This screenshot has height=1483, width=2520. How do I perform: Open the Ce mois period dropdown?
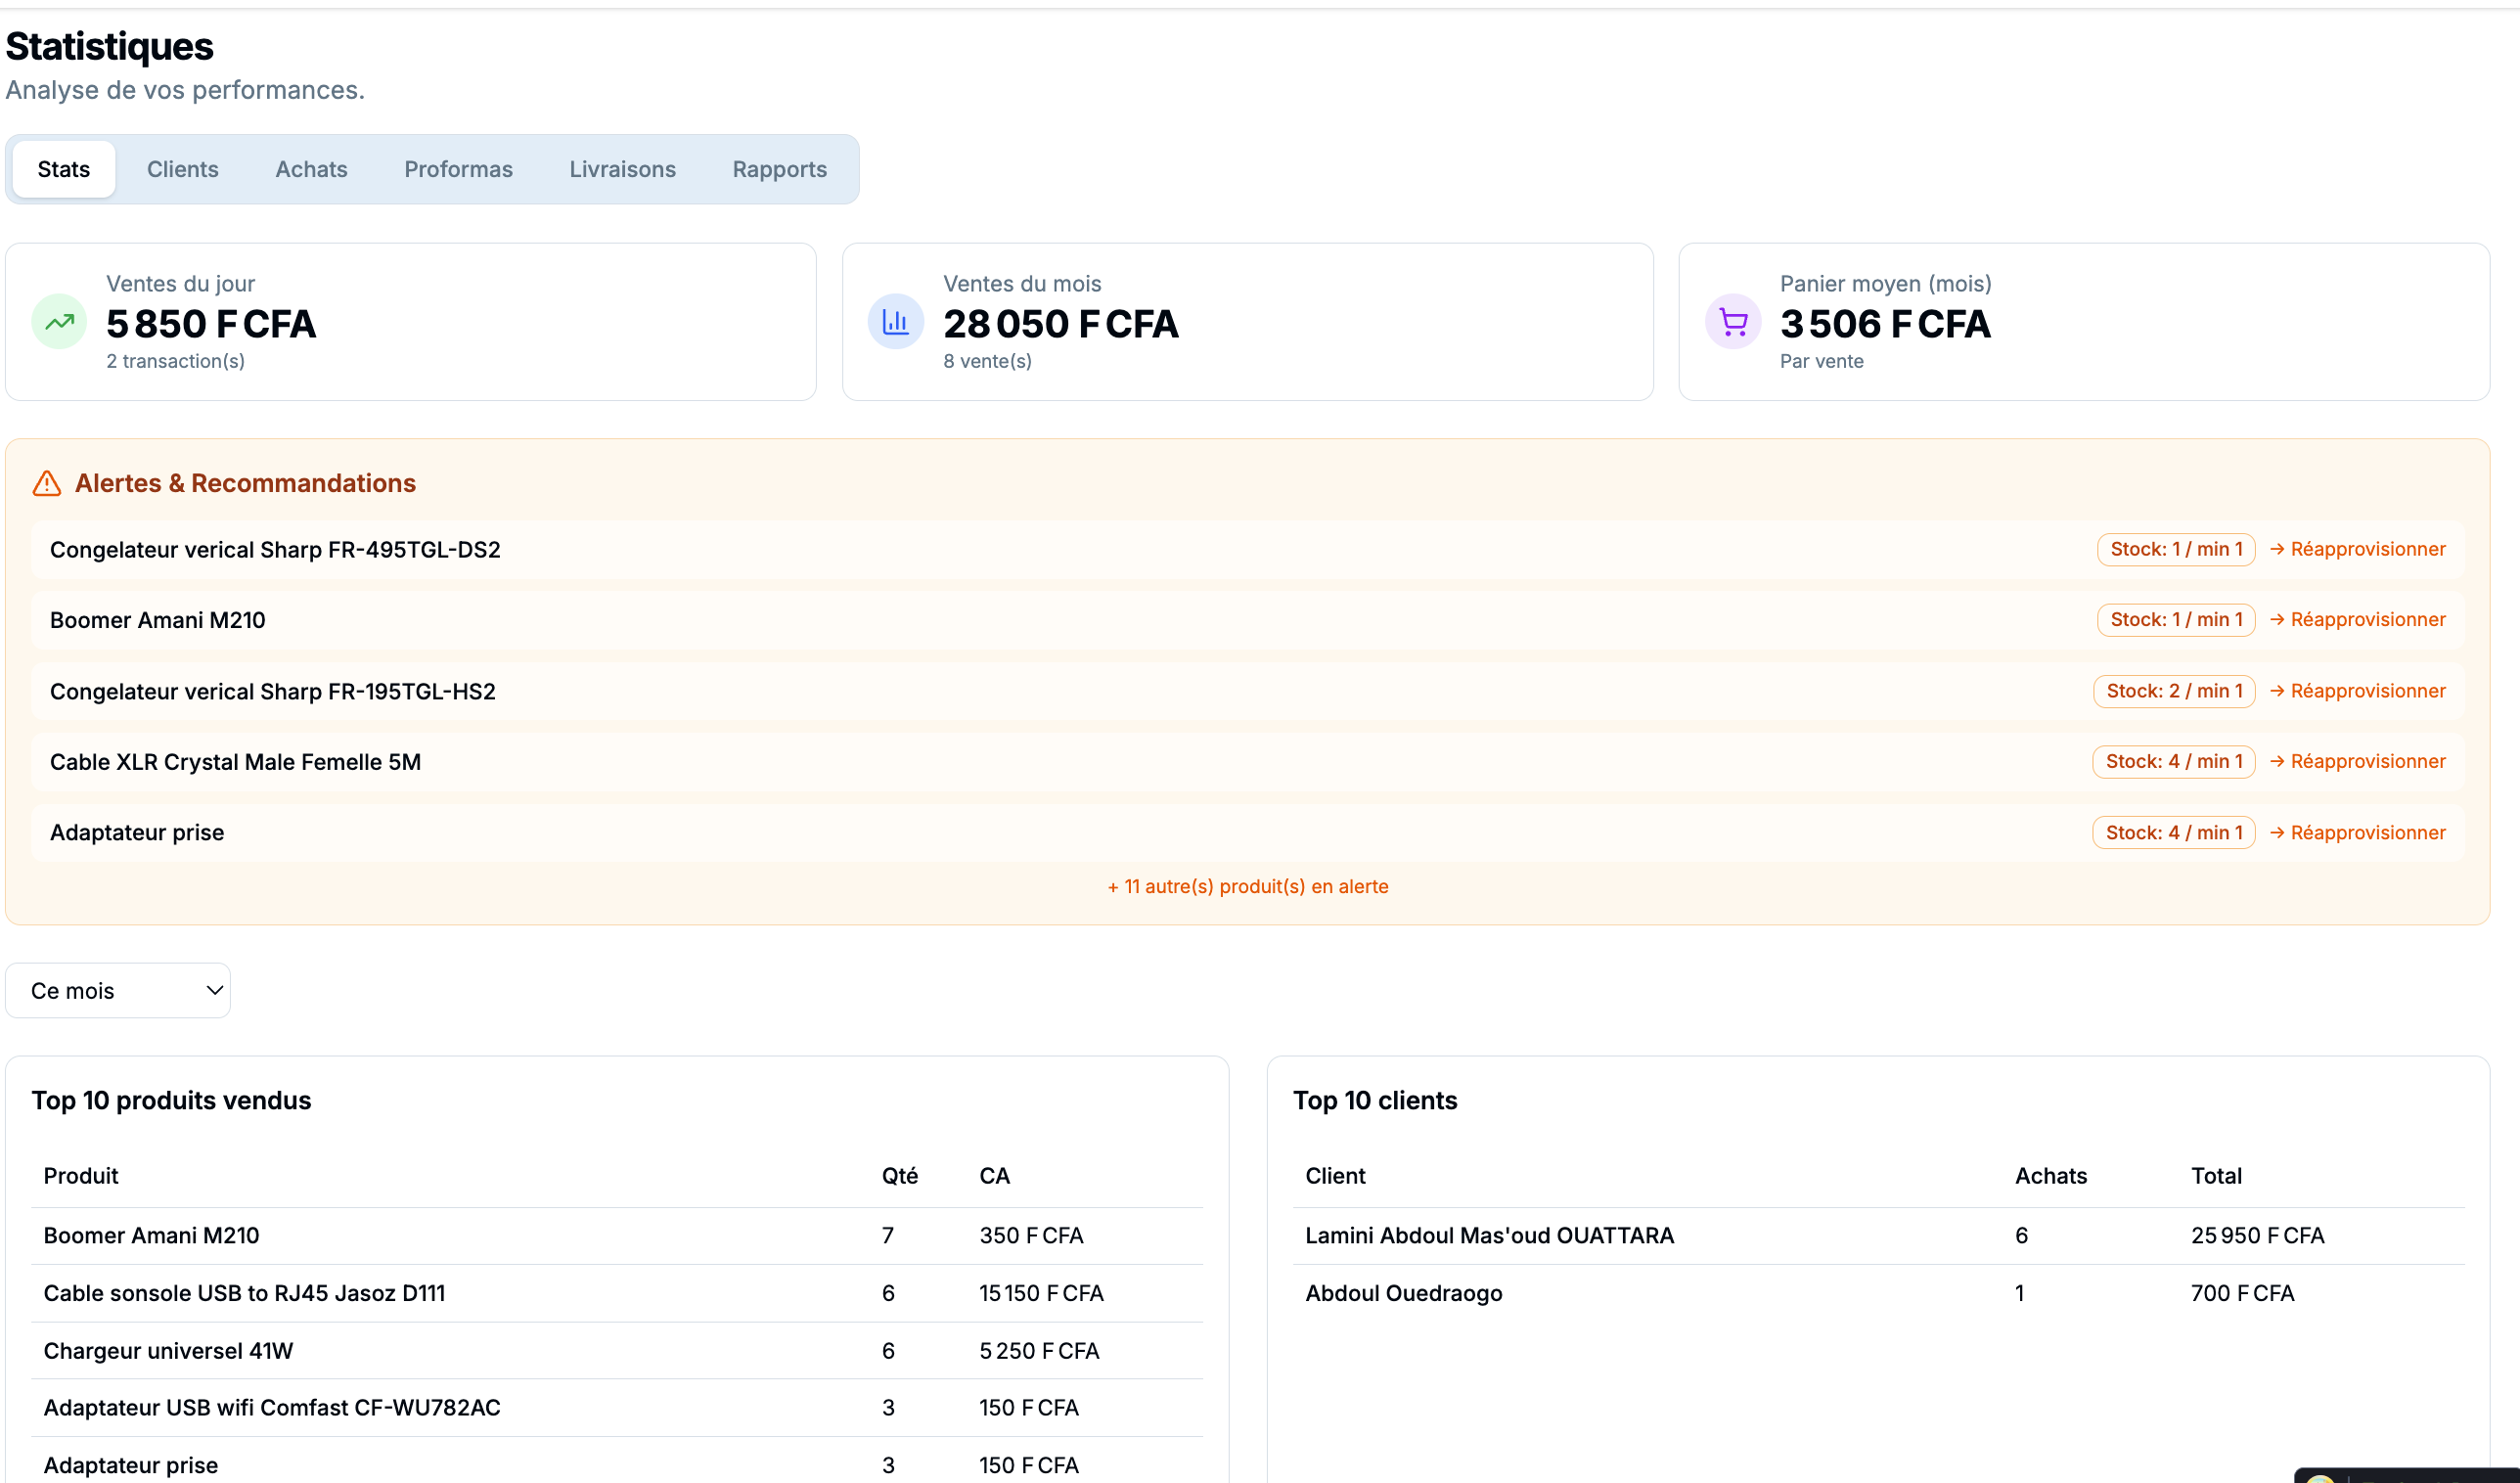point(118,991)
